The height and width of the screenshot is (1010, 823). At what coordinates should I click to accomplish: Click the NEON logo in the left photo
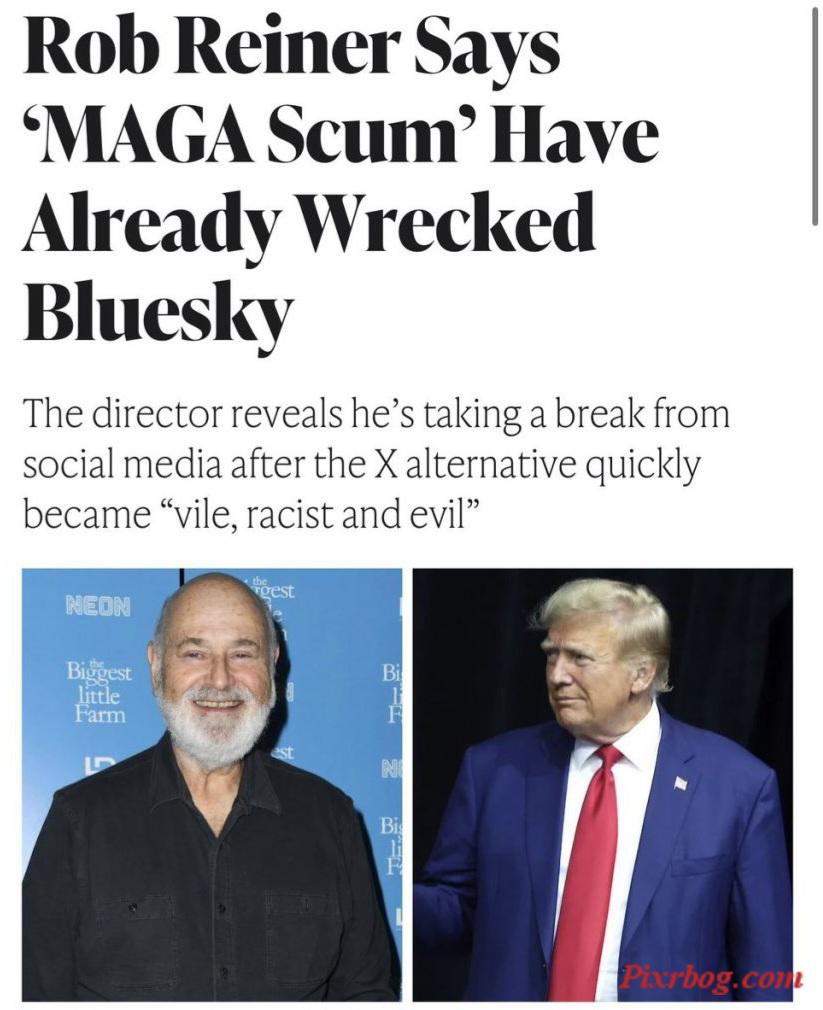(x=98, y=605)
